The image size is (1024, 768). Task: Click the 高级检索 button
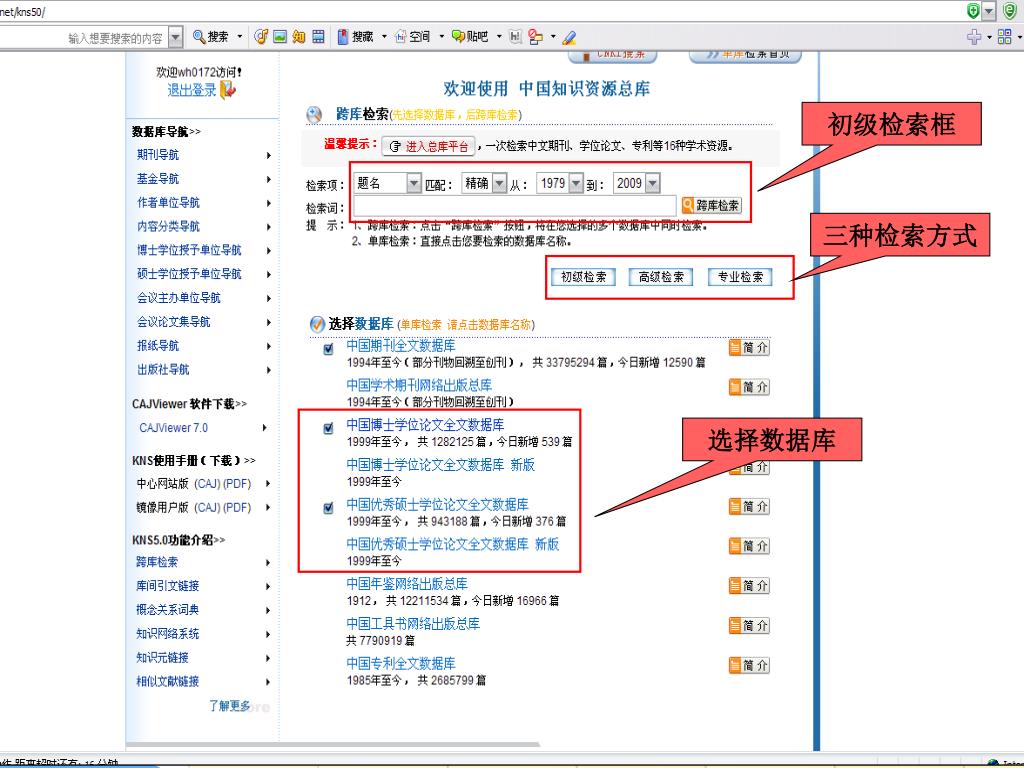tap(661, 277)
